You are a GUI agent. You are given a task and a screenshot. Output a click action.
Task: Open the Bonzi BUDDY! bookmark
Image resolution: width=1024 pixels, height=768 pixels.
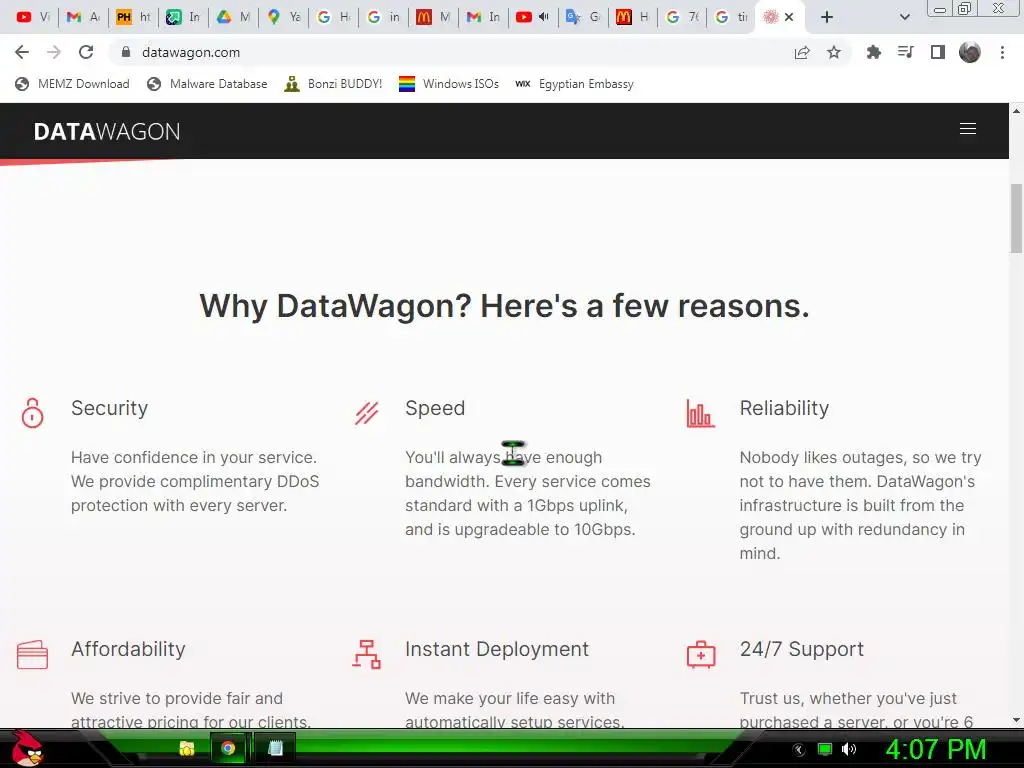333,84
